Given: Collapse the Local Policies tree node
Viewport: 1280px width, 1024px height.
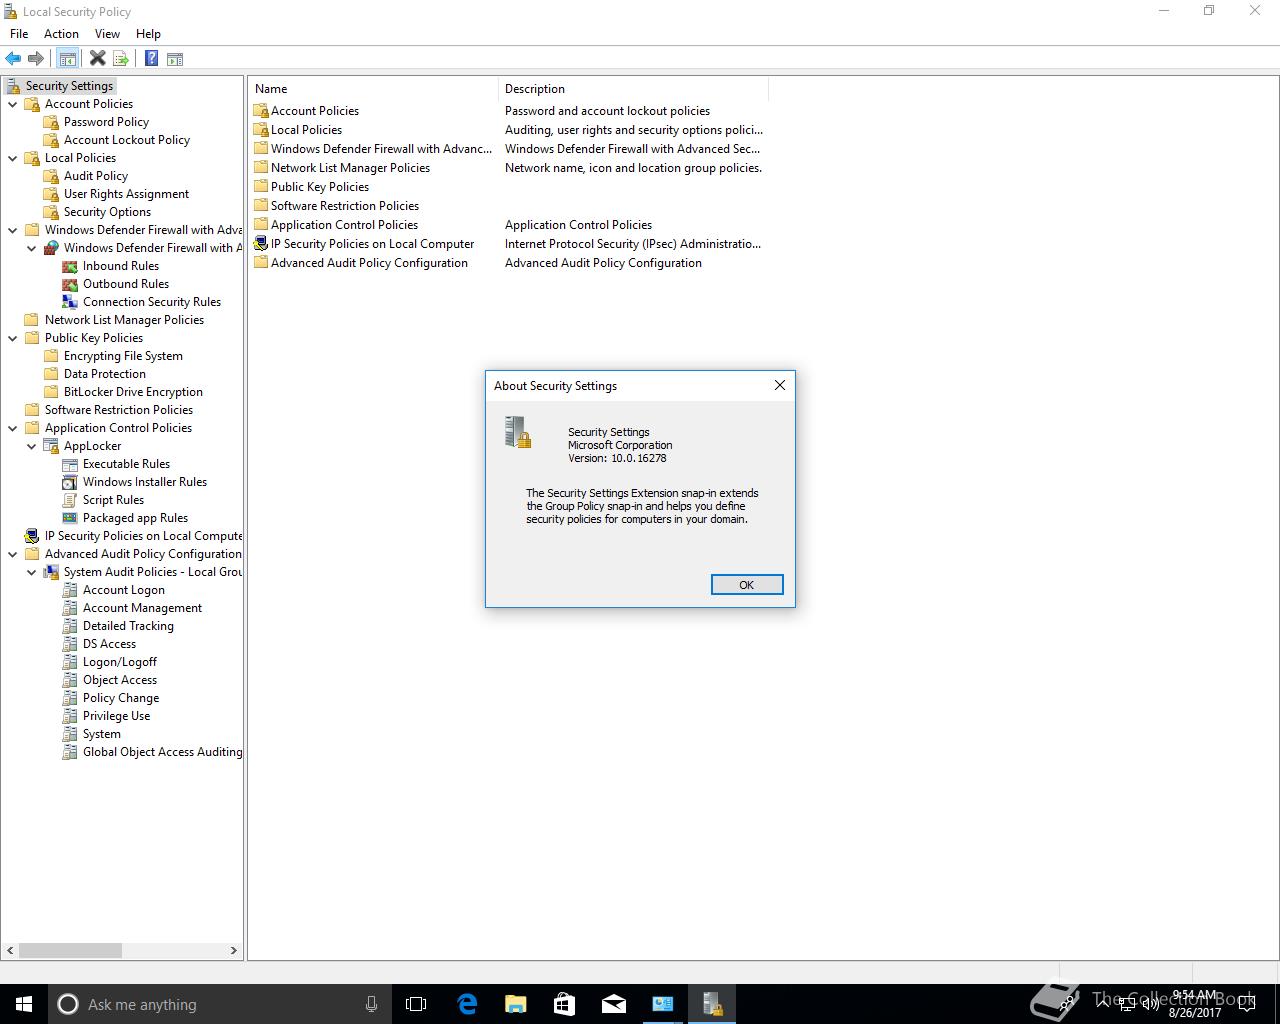Looking at the screenshot, I should coord(13,158).
